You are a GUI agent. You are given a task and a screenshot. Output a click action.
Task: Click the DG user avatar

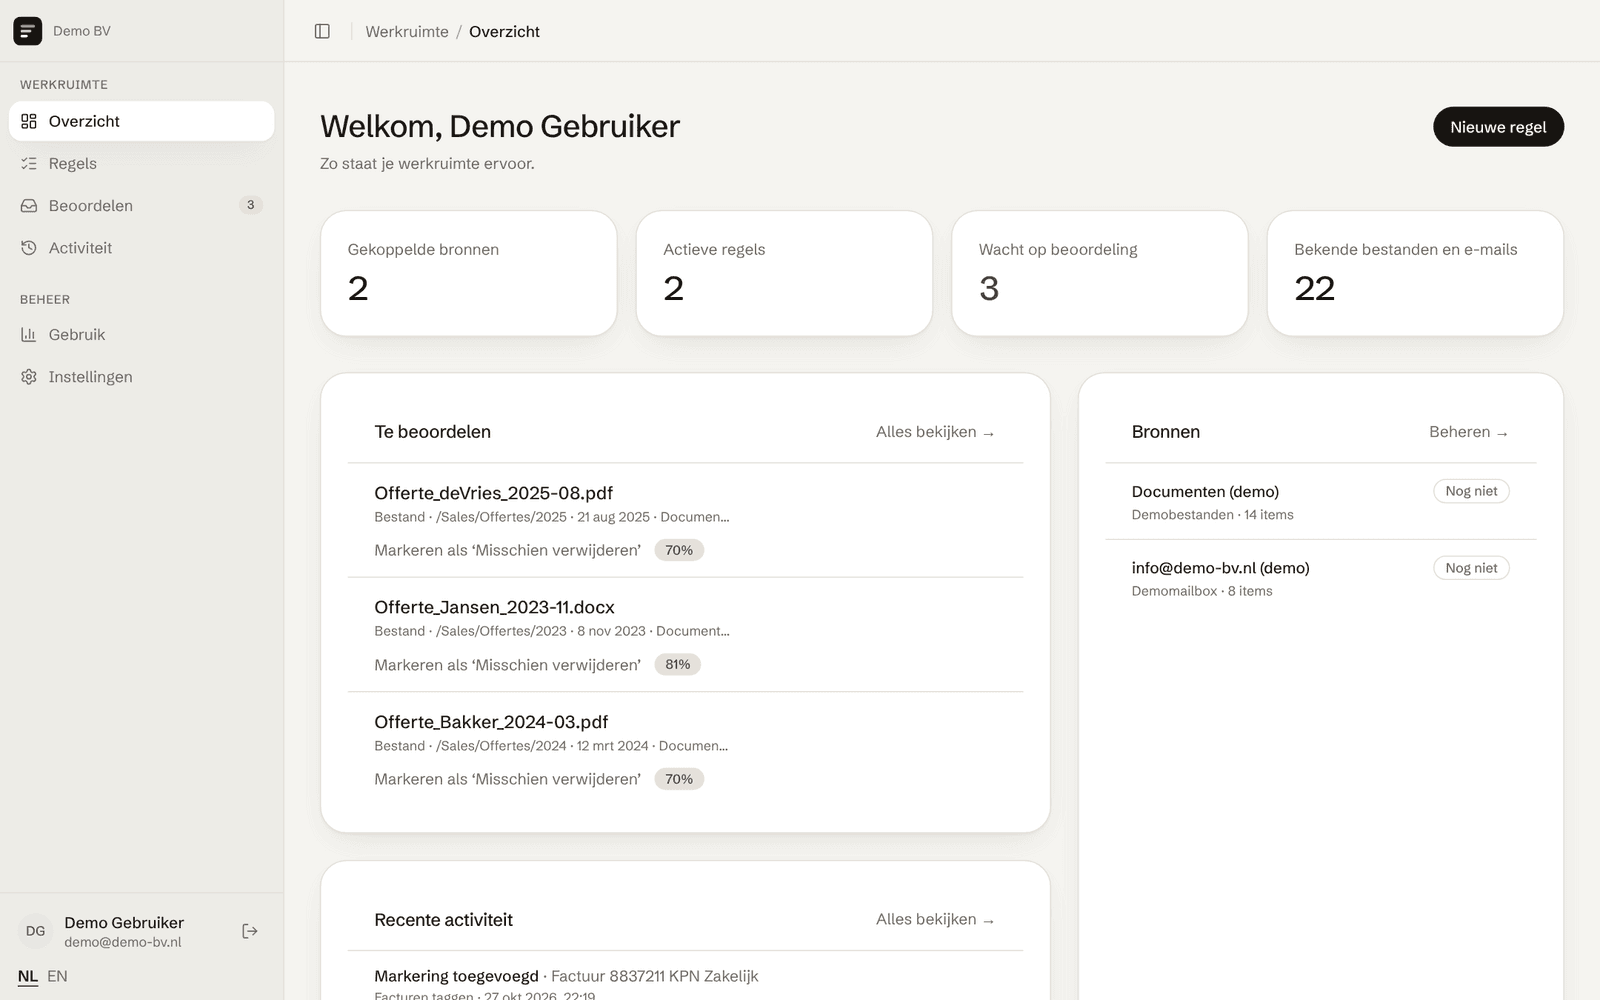pos(36,931)
